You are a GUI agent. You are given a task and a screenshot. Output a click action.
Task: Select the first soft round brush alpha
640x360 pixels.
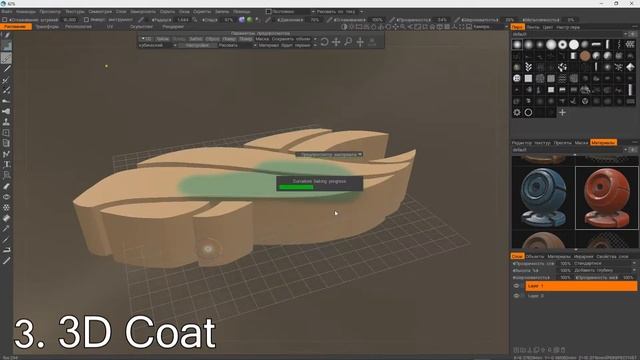pyautogui.click(x=517, y=44)
